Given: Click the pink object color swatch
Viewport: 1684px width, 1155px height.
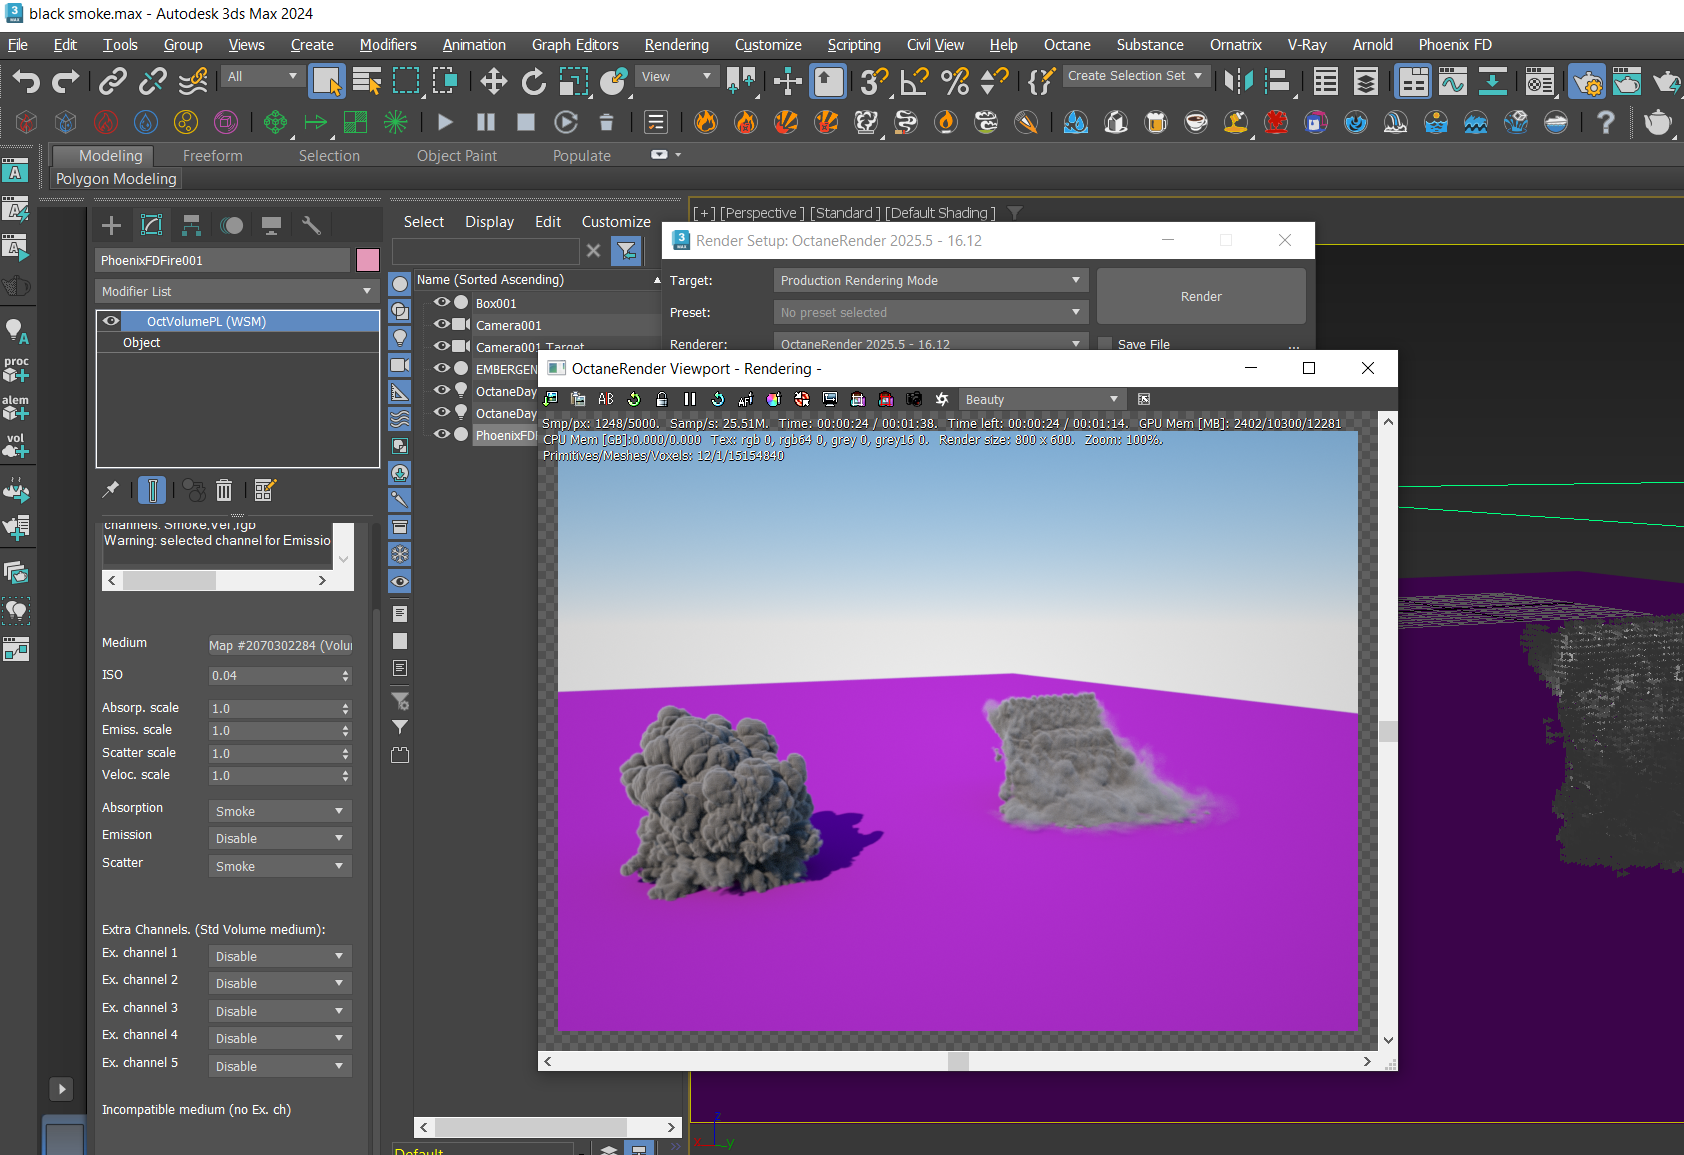Looking at the screenshot, I should coord(368,260).
